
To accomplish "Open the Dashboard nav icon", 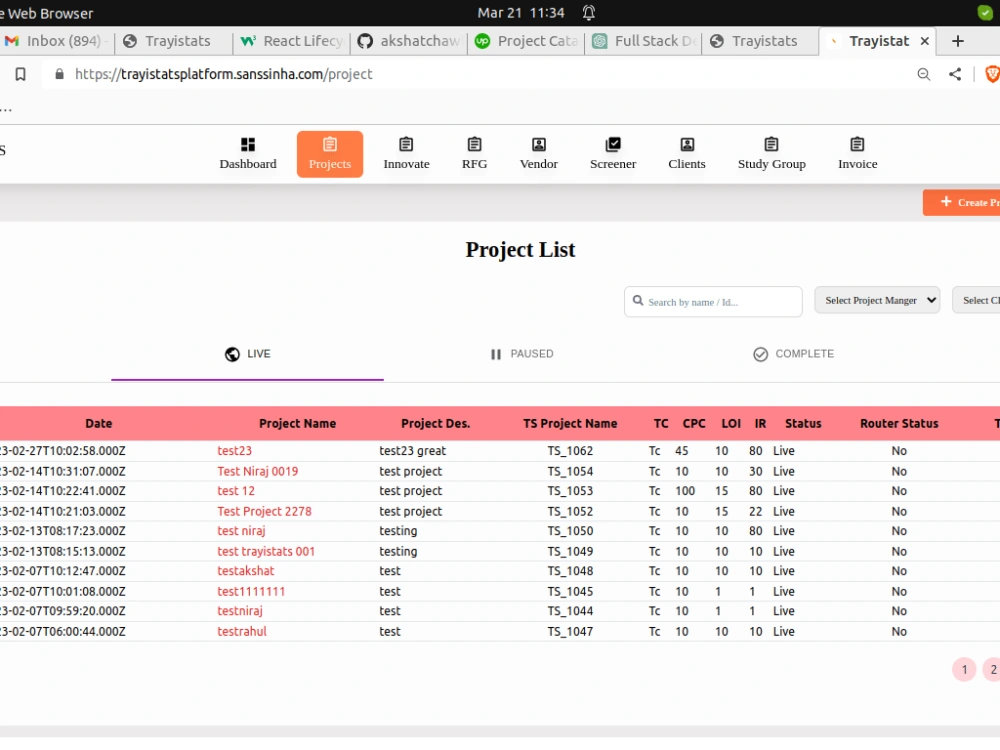I will tap(248, 145).
